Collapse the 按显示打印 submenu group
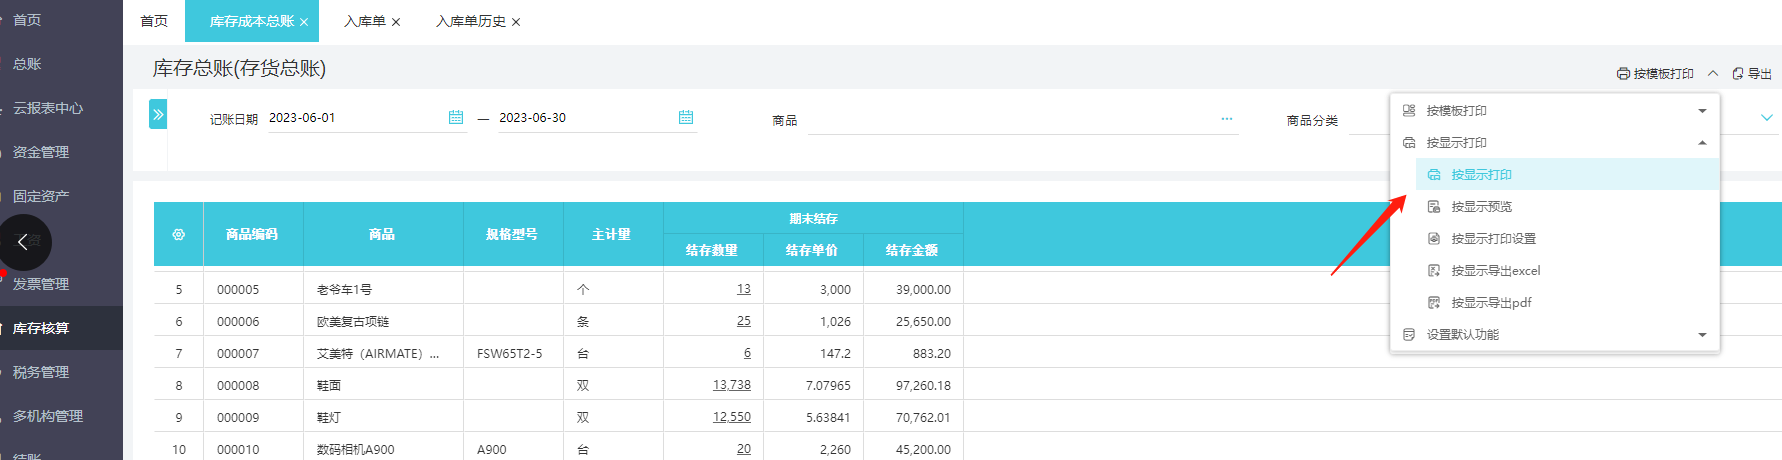This screenshot has width=1782, height=460. point(1702,143)
